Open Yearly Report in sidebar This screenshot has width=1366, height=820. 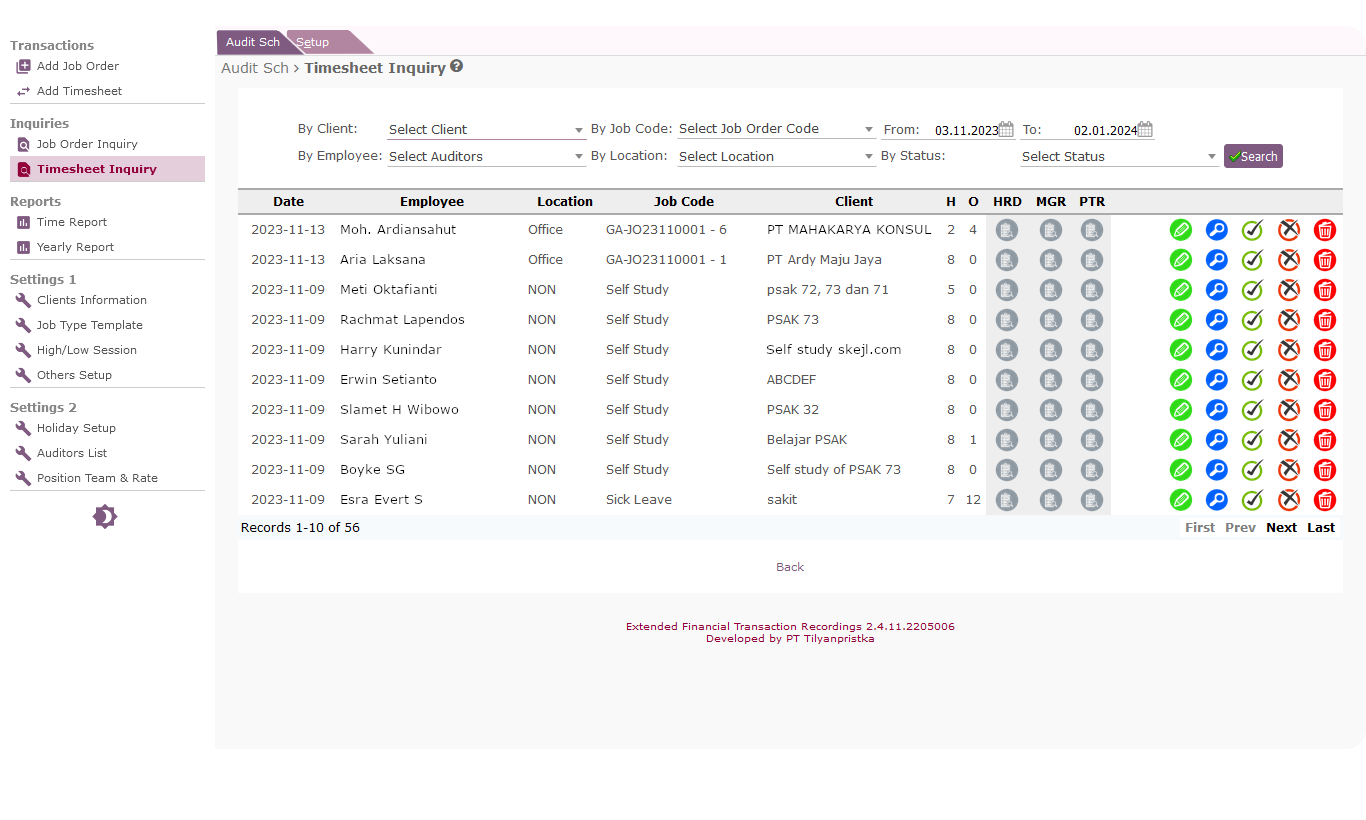click(76, 247)
